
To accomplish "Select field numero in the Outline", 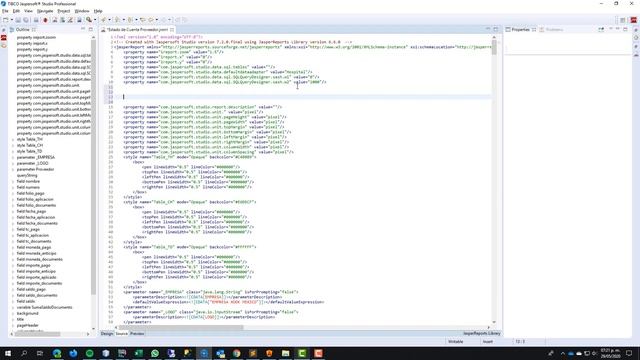I will click(x=28, y=187).
